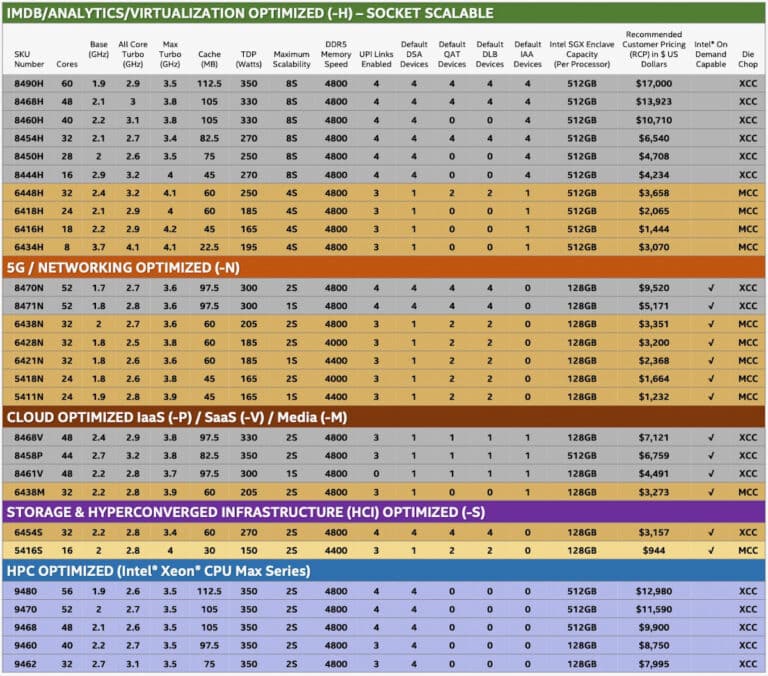Select SKU 5411N

[29, 397]
